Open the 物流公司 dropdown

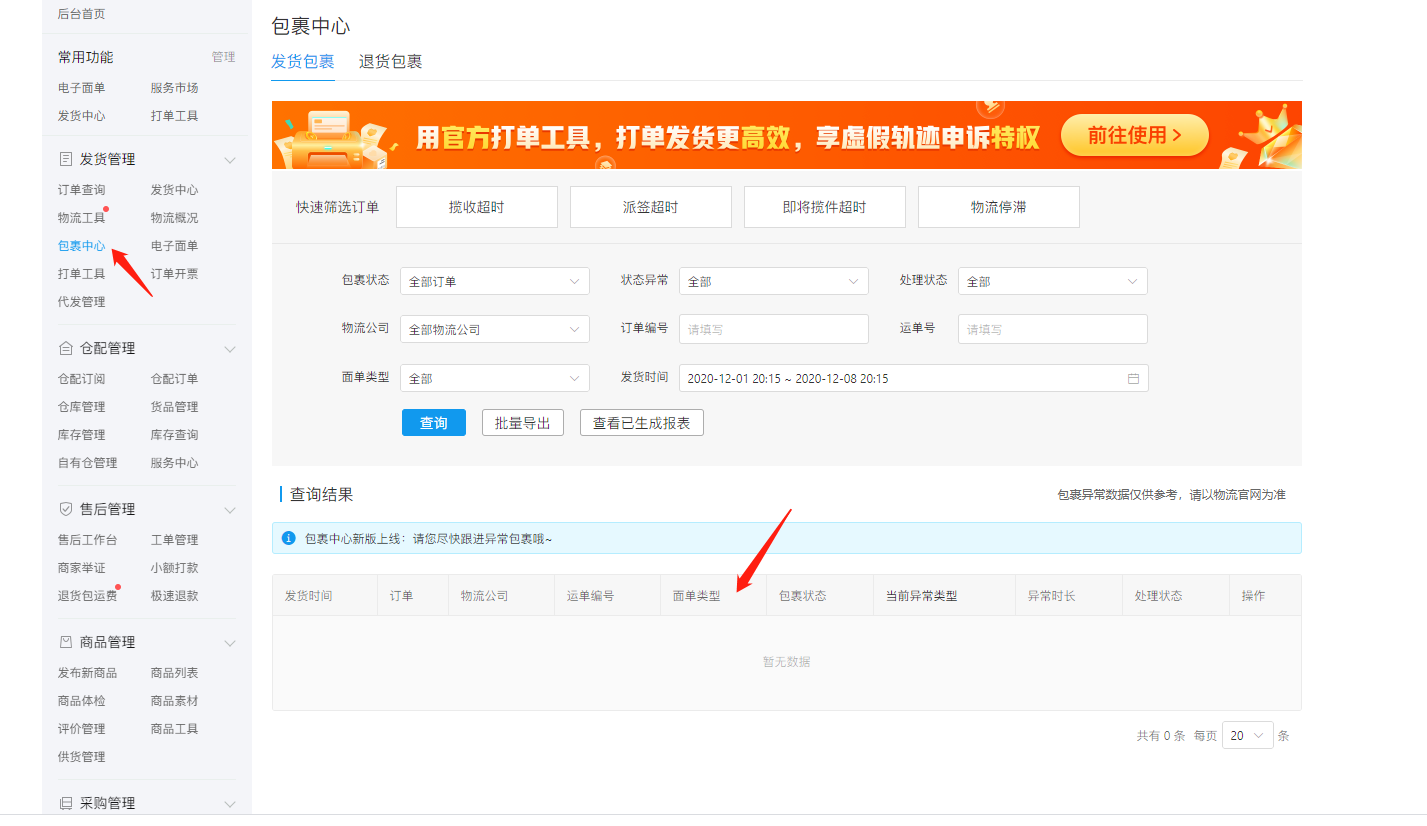495,329
